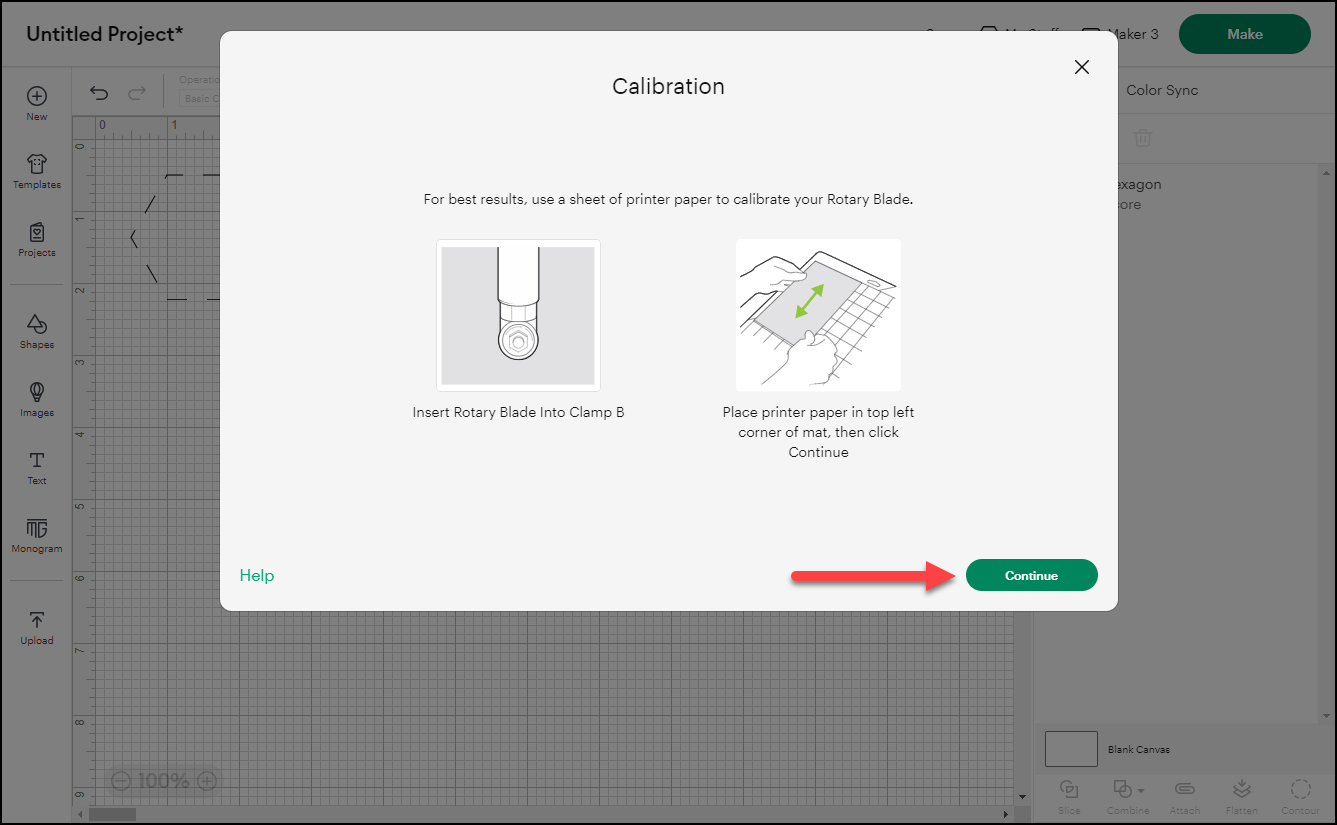Image resolution: width=1337 pixels, height=825 pixels.
Task: Click the Blank Canvas swatch
Action: (1071, 749)
